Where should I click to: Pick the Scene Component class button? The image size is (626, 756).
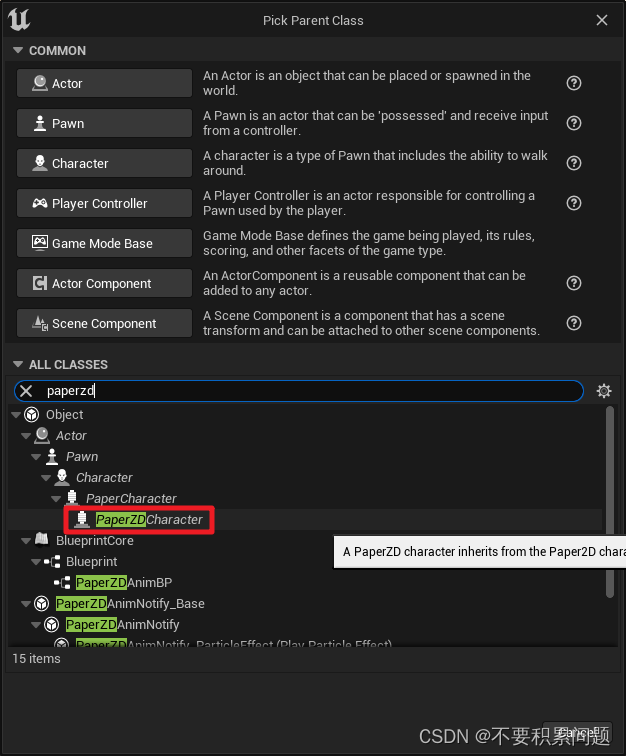tap(104, 324)
